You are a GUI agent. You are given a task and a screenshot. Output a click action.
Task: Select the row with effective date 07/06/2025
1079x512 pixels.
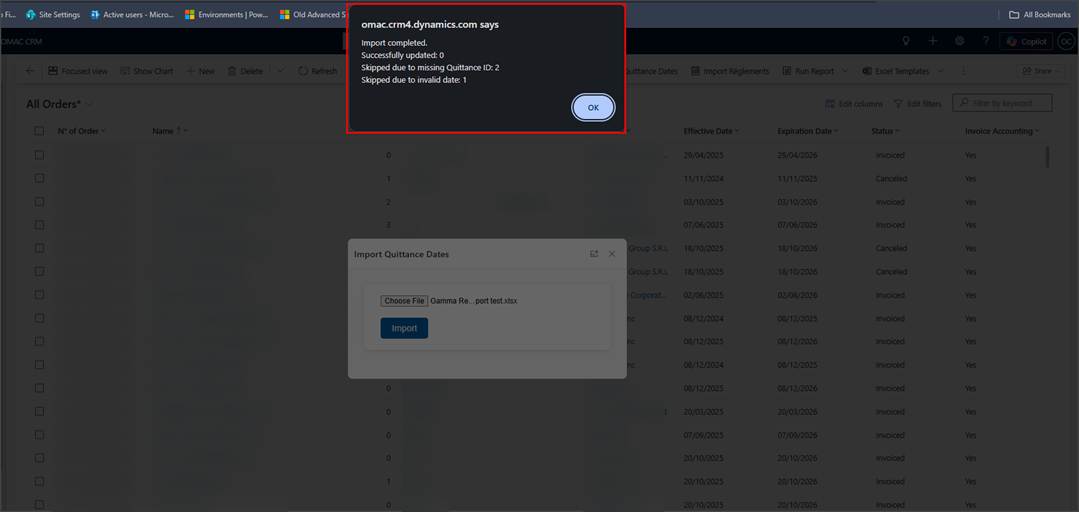(x=39, y=225)
